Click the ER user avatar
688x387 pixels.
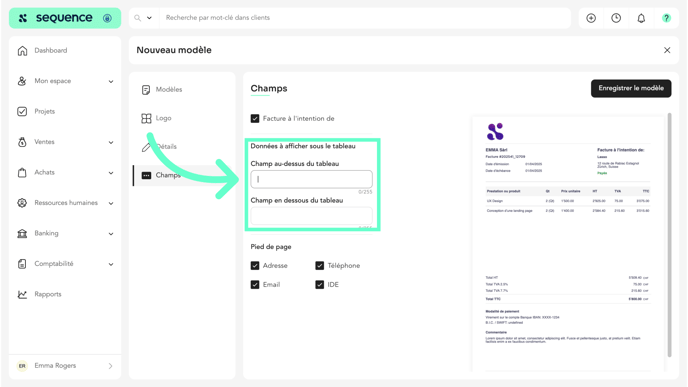(x=22, y=366)
